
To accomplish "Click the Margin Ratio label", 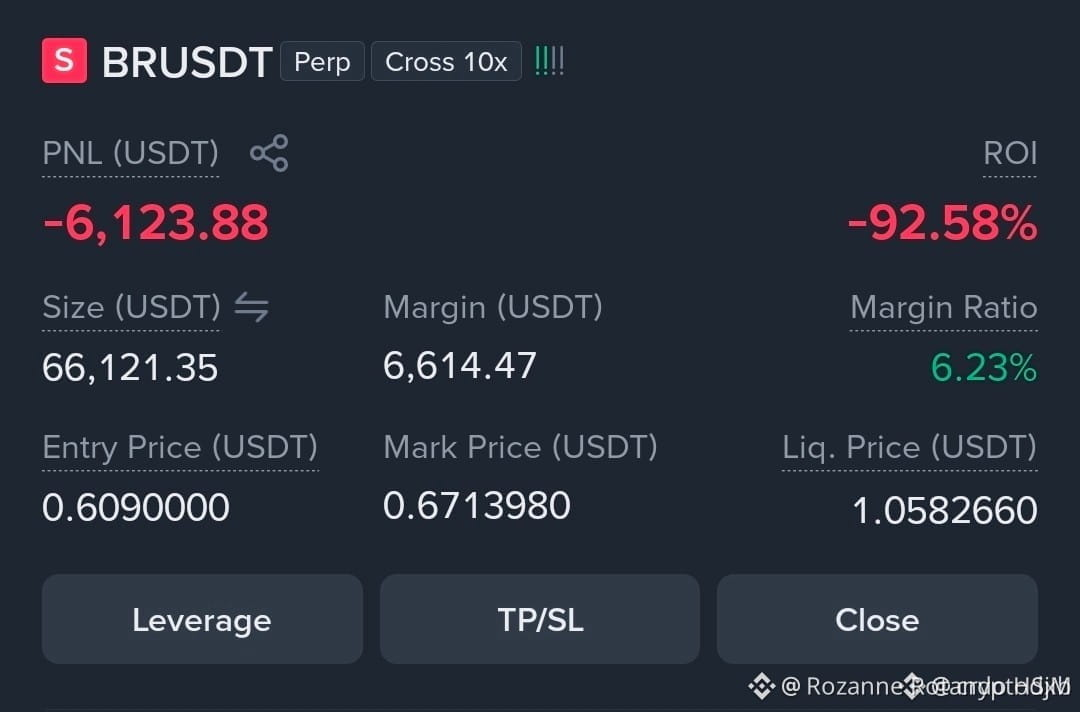I will [944, 307].
